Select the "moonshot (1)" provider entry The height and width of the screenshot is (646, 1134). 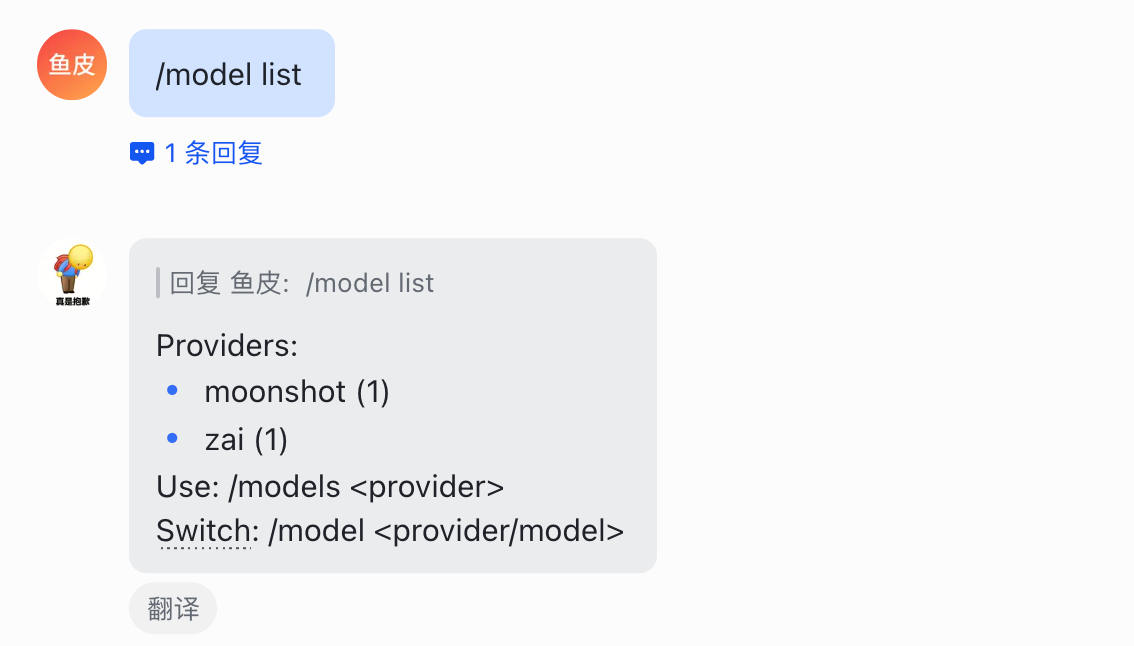click(297, 392)
